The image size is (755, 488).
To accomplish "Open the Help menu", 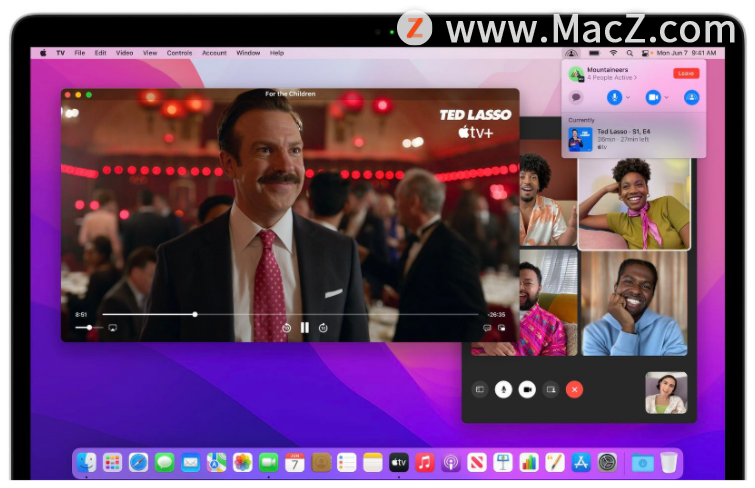I will (x=276, y=53).
